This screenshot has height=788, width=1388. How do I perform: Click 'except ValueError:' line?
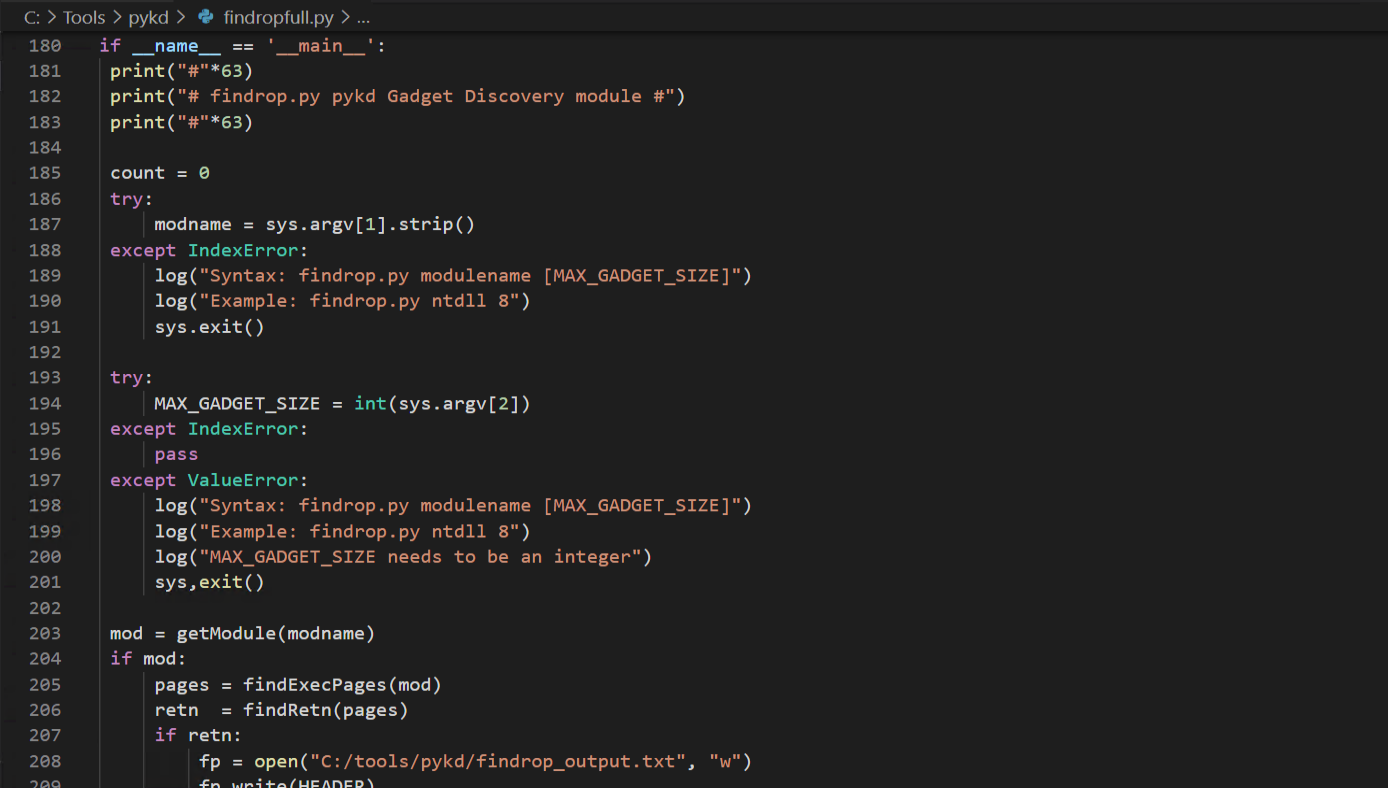[x=209, y=480]
